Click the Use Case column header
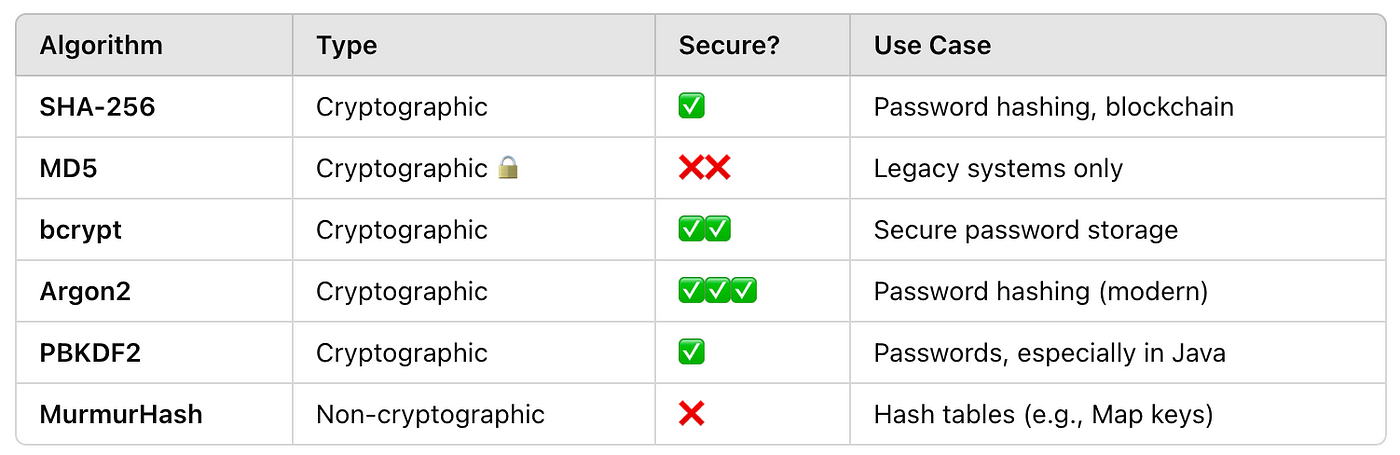1400x455 pixels. tap(932, 45)
